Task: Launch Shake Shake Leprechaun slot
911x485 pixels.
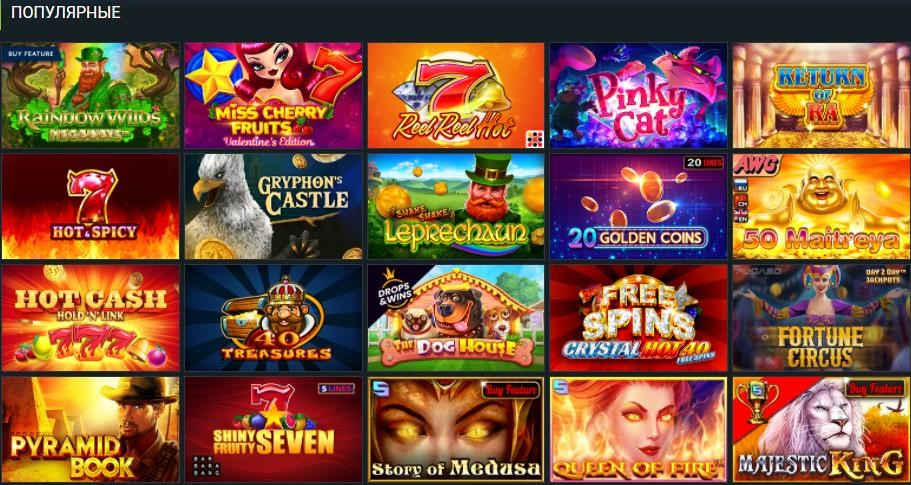Action: 456,206
